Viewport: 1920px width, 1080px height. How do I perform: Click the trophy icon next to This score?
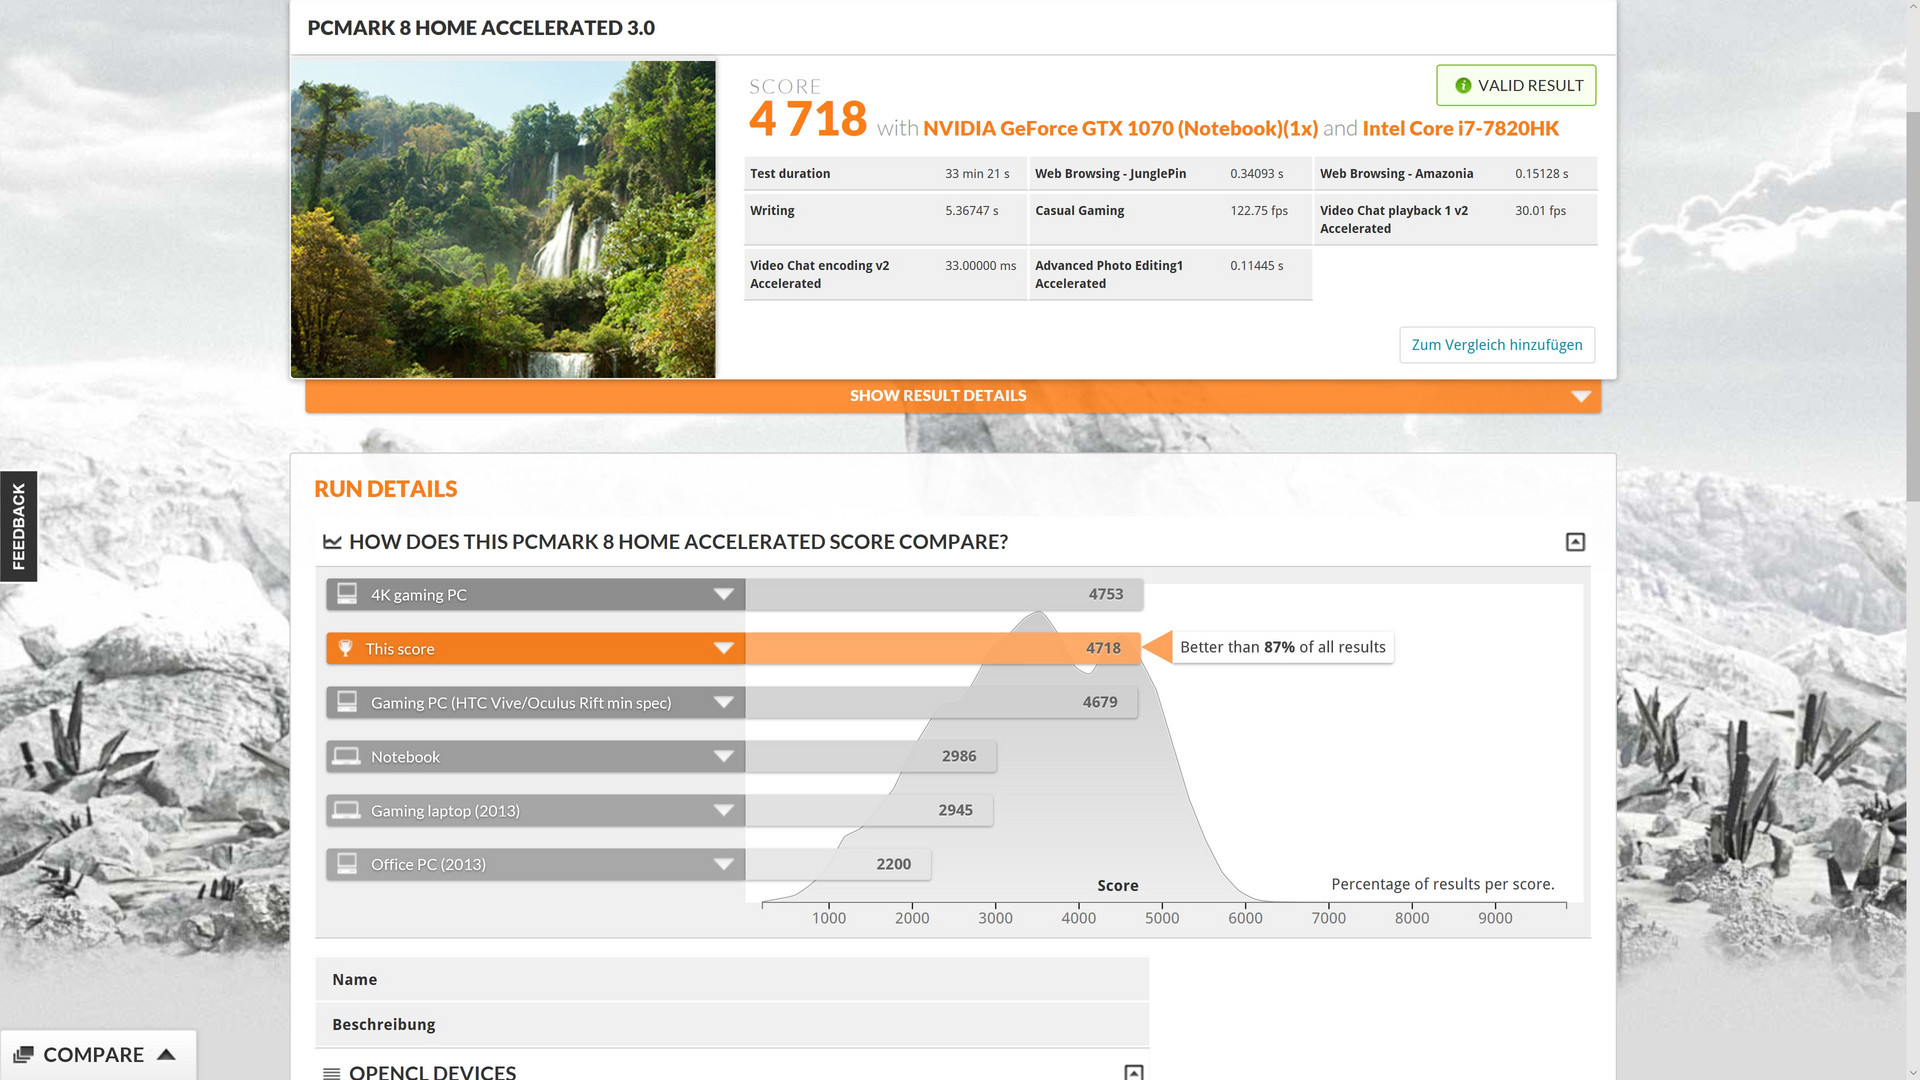point(346,648)
